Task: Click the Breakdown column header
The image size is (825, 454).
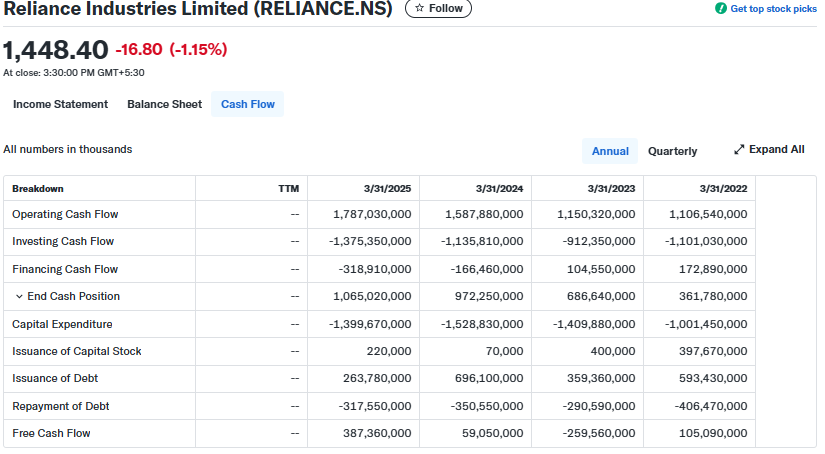Action: click(x=38, y=188)
